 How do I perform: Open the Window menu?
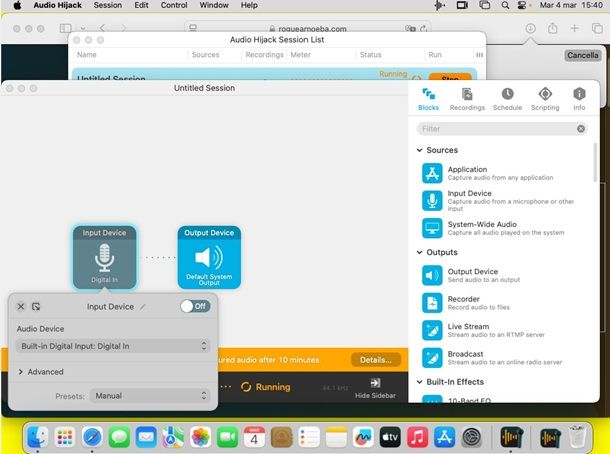click(214, 5)
